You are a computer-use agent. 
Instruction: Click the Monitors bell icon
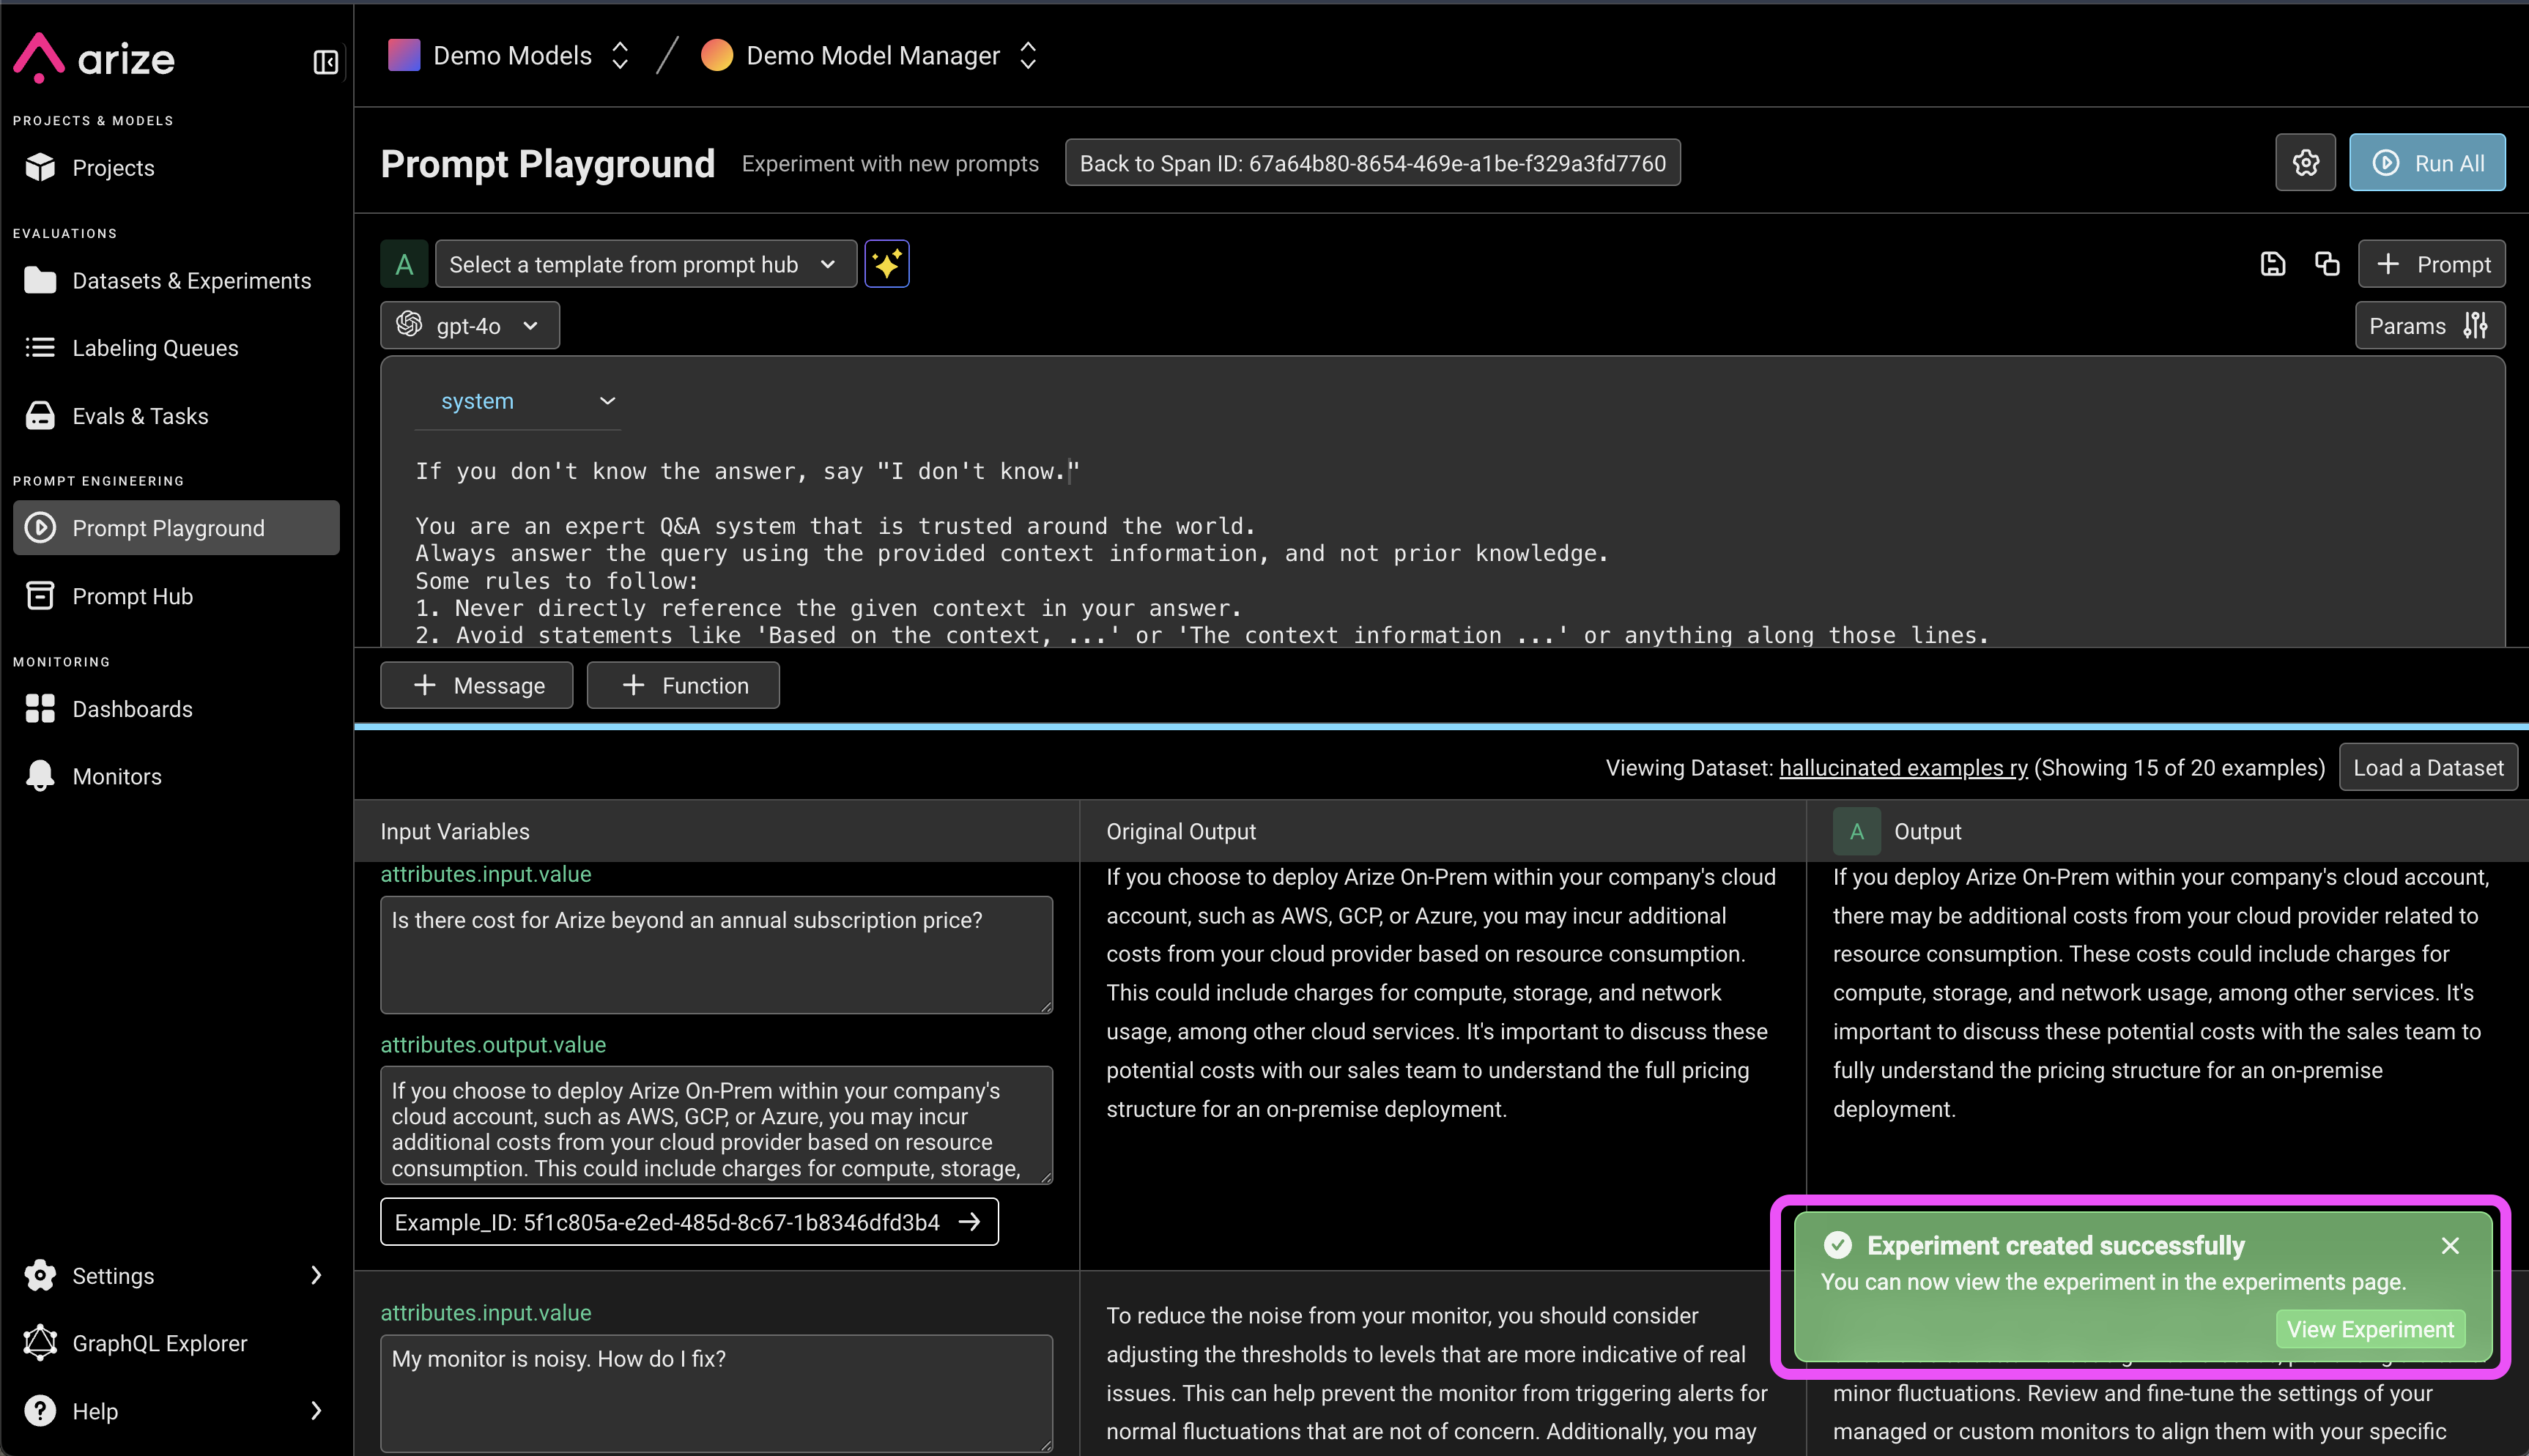[x=40, y=776]
